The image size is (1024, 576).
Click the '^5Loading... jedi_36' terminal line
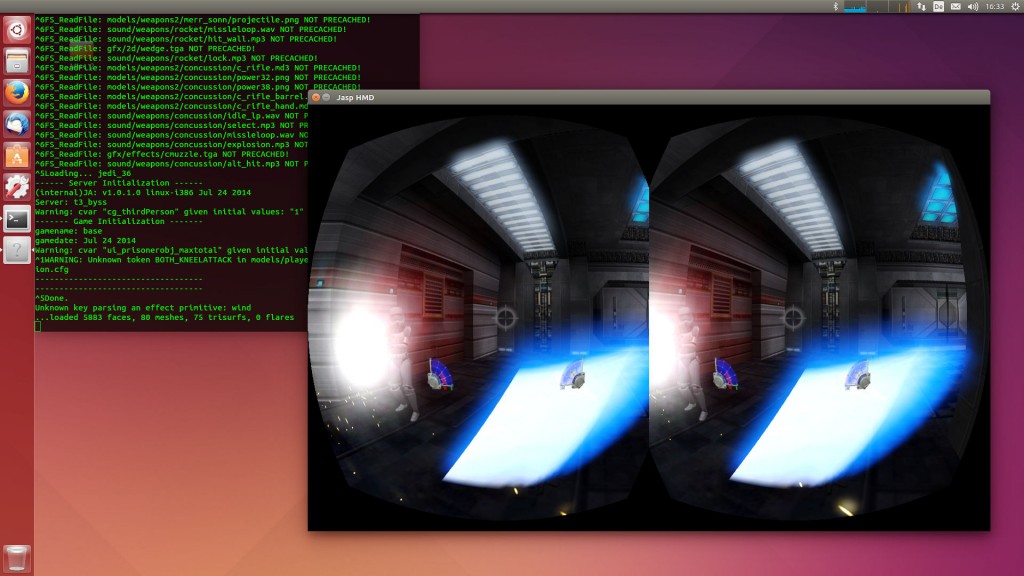[83, 174]
